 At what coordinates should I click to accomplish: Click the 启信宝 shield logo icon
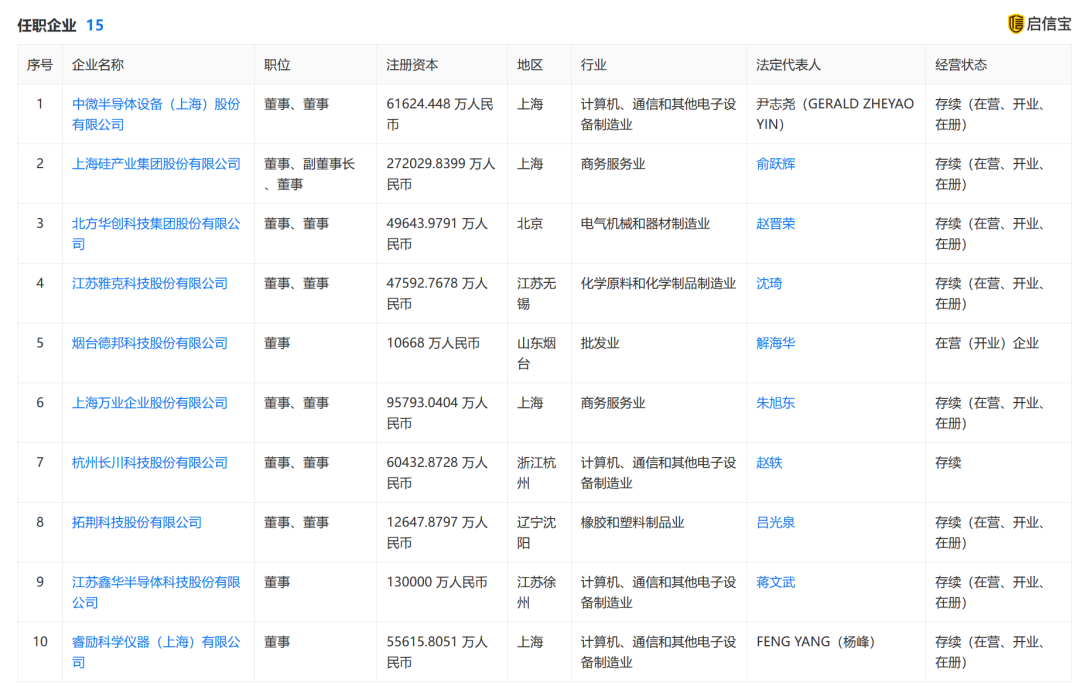(1015, 24)
